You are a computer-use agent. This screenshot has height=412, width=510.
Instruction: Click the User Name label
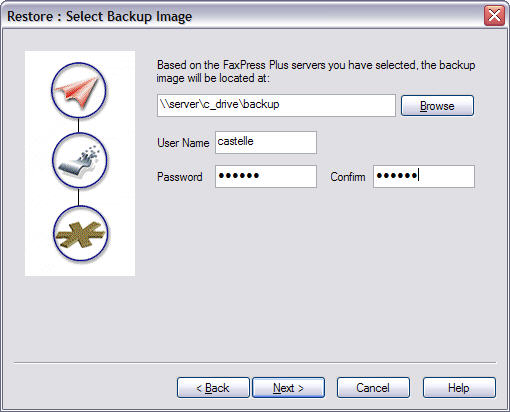183,143
